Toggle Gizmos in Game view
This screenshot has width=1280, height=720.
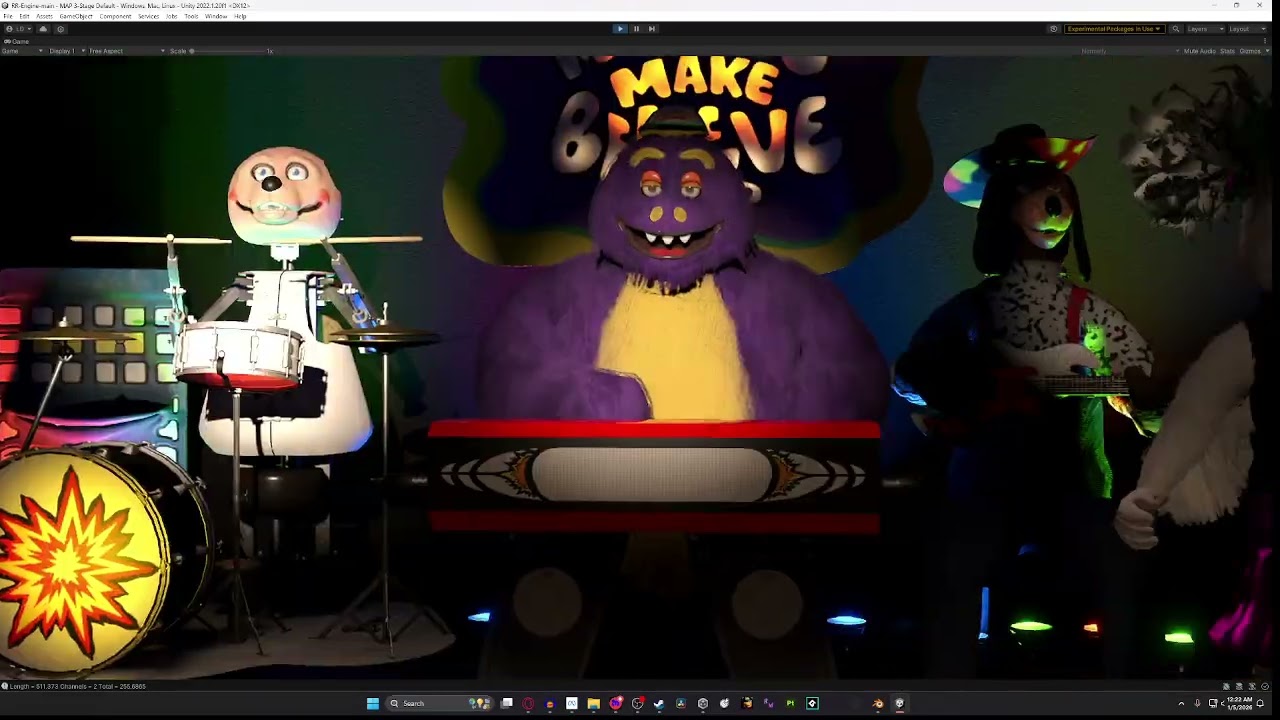[1250, 51]
